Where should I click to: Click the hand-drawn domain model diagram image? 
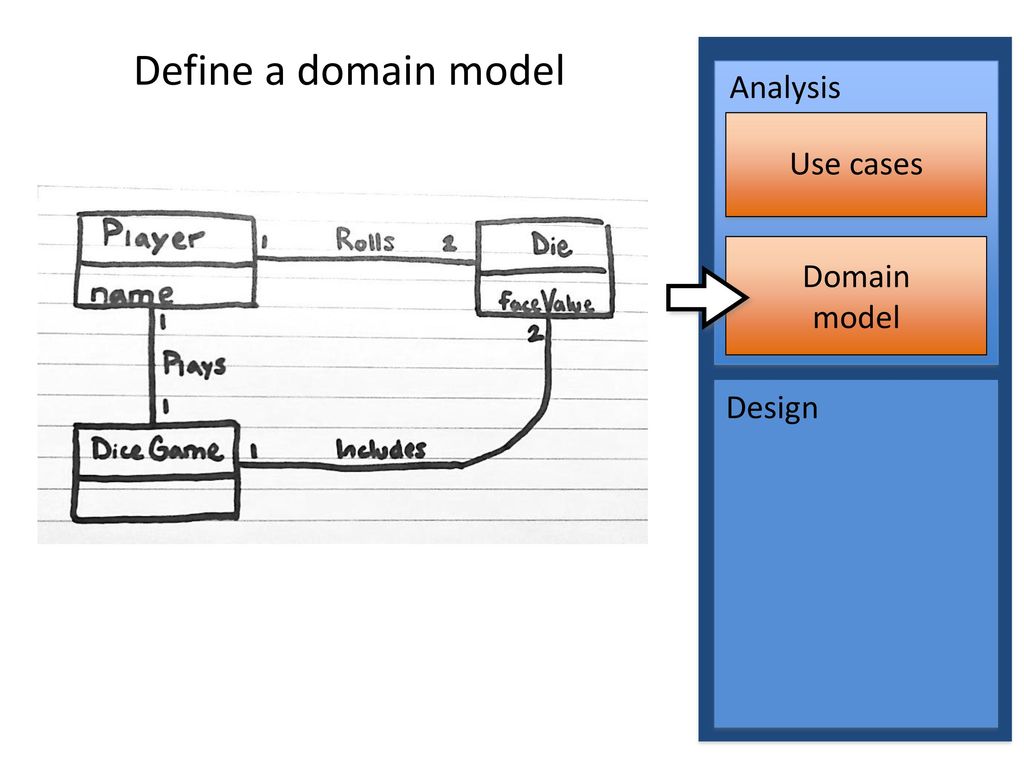(342, 364)
